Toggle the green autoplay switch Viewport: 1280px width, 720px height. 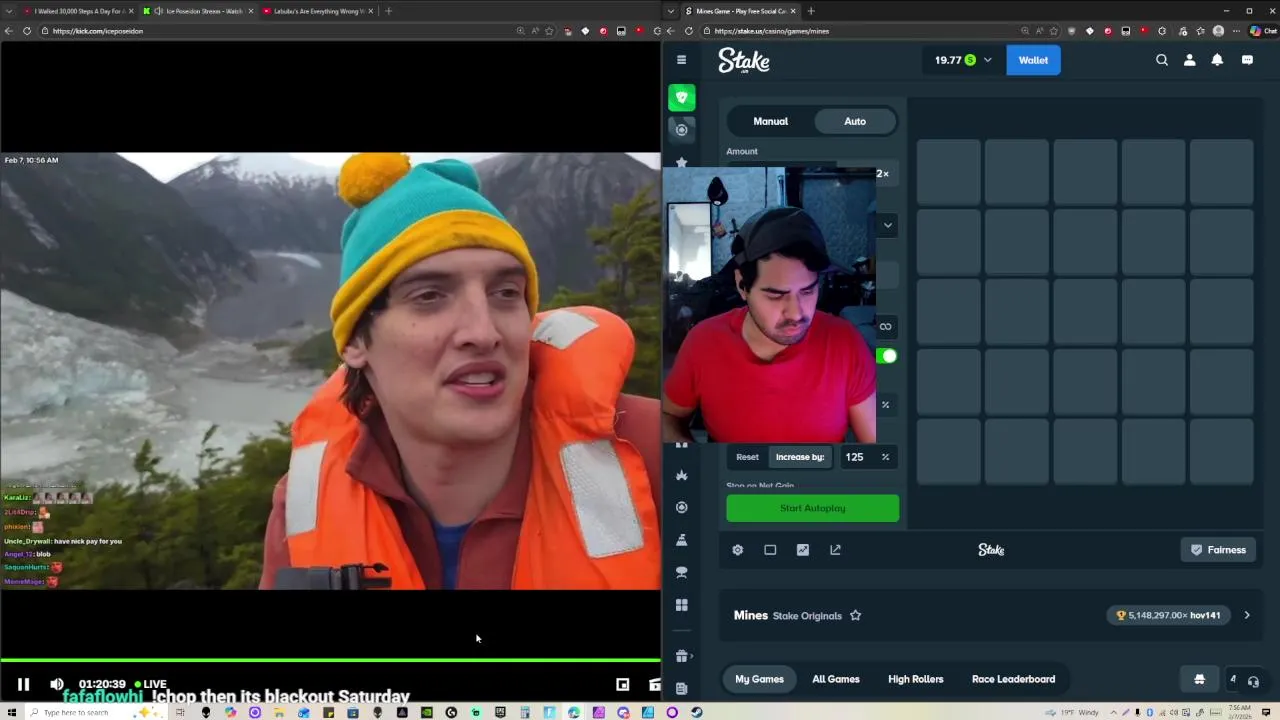[887, 356]
